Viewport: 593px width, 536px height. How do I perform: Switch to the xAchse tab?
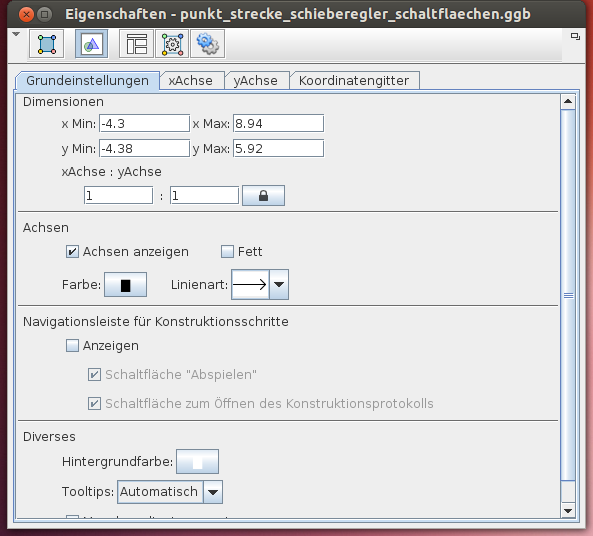click(191, 81)
